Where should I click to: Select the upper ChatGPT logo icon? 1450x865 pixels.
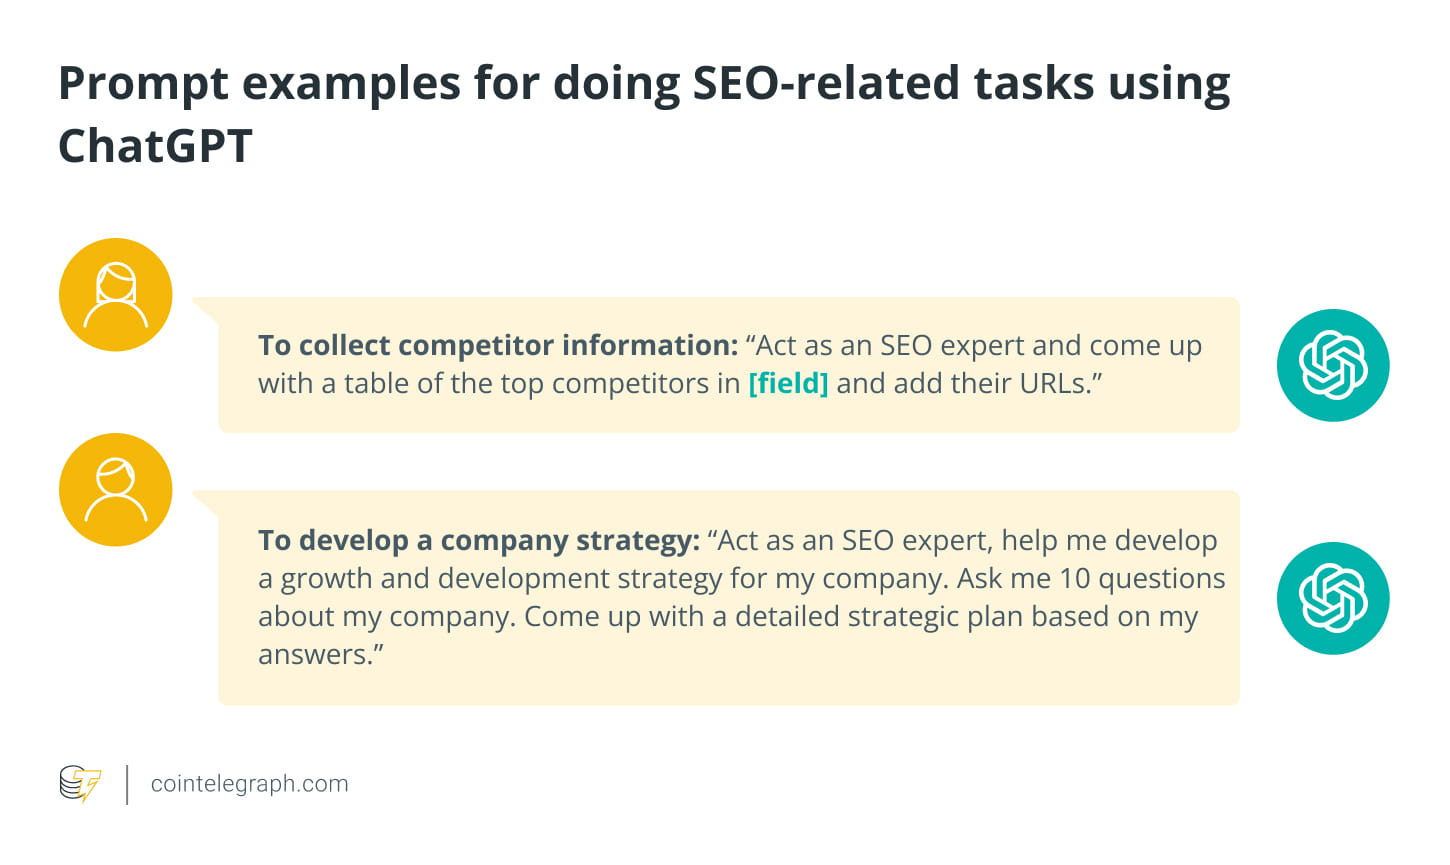coord(1333,365)
